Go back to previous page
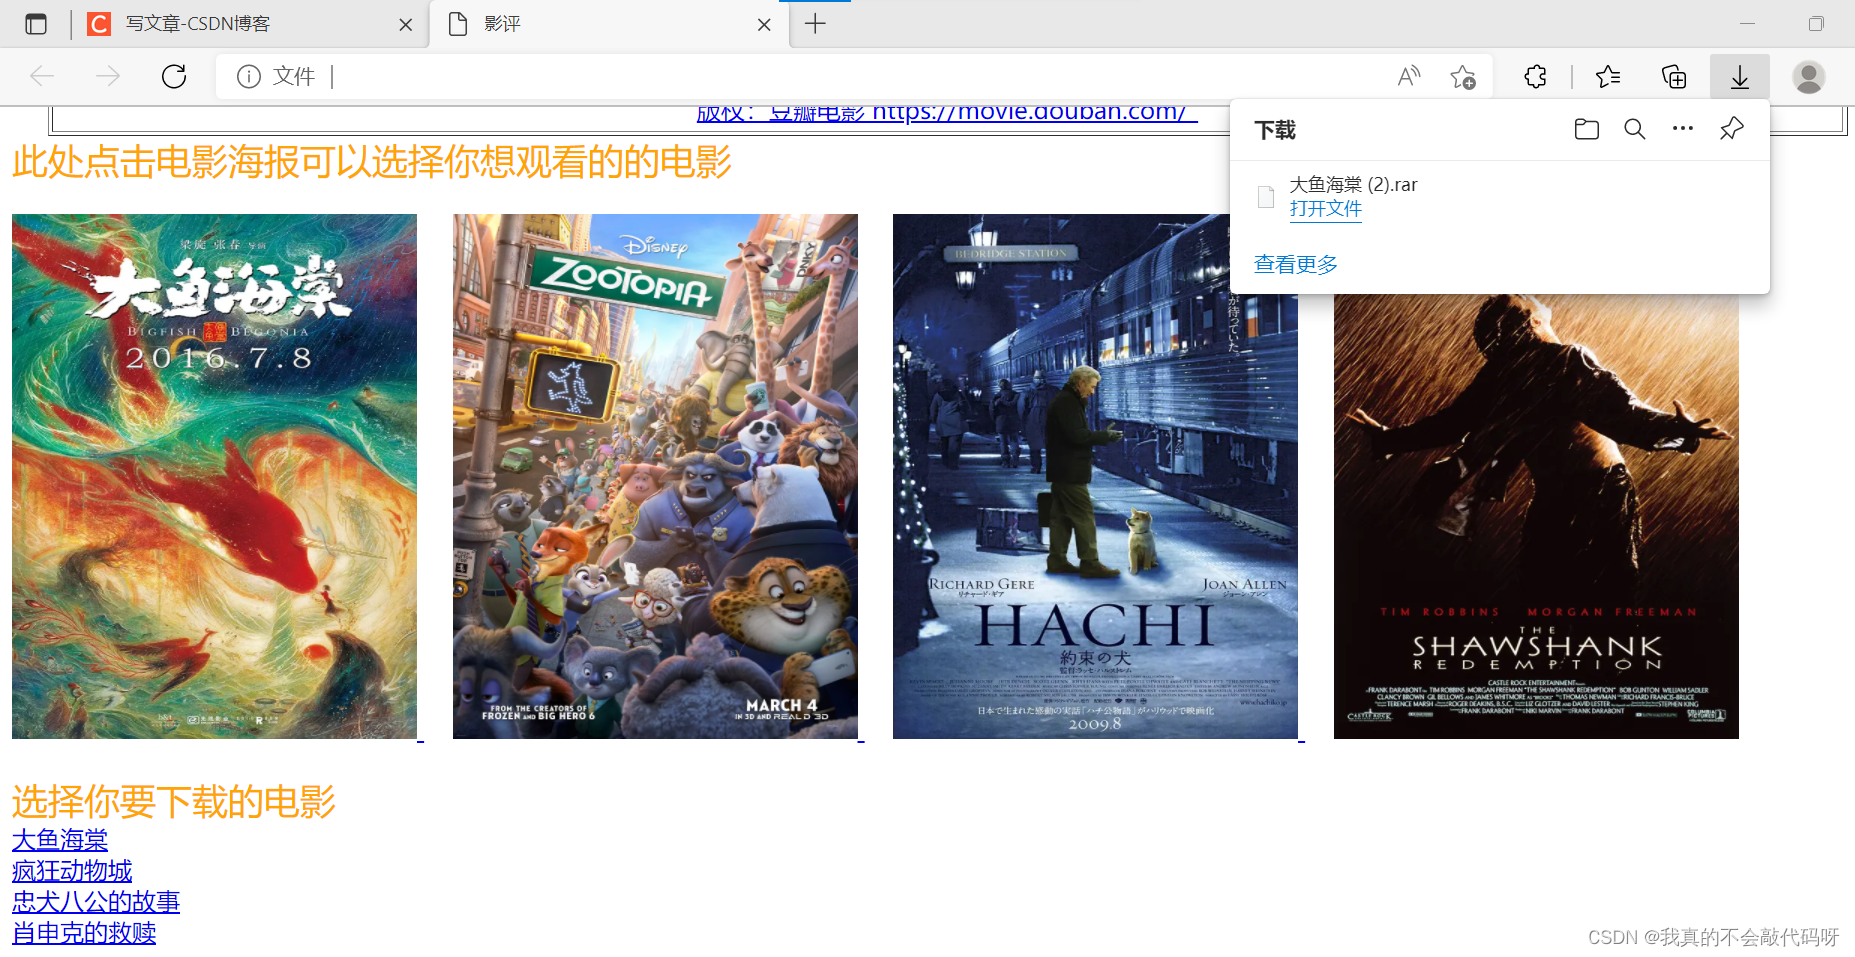Image resolution: width=1855 pixels, height=957 pixels. pos(42,76)
